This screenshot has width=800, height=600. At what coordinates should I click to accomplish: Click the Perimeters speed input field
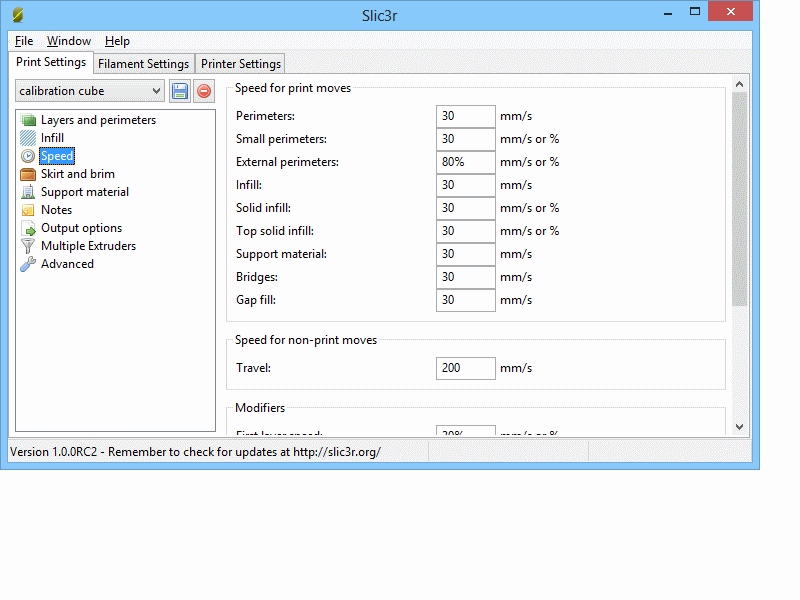[x=465, y=116]
